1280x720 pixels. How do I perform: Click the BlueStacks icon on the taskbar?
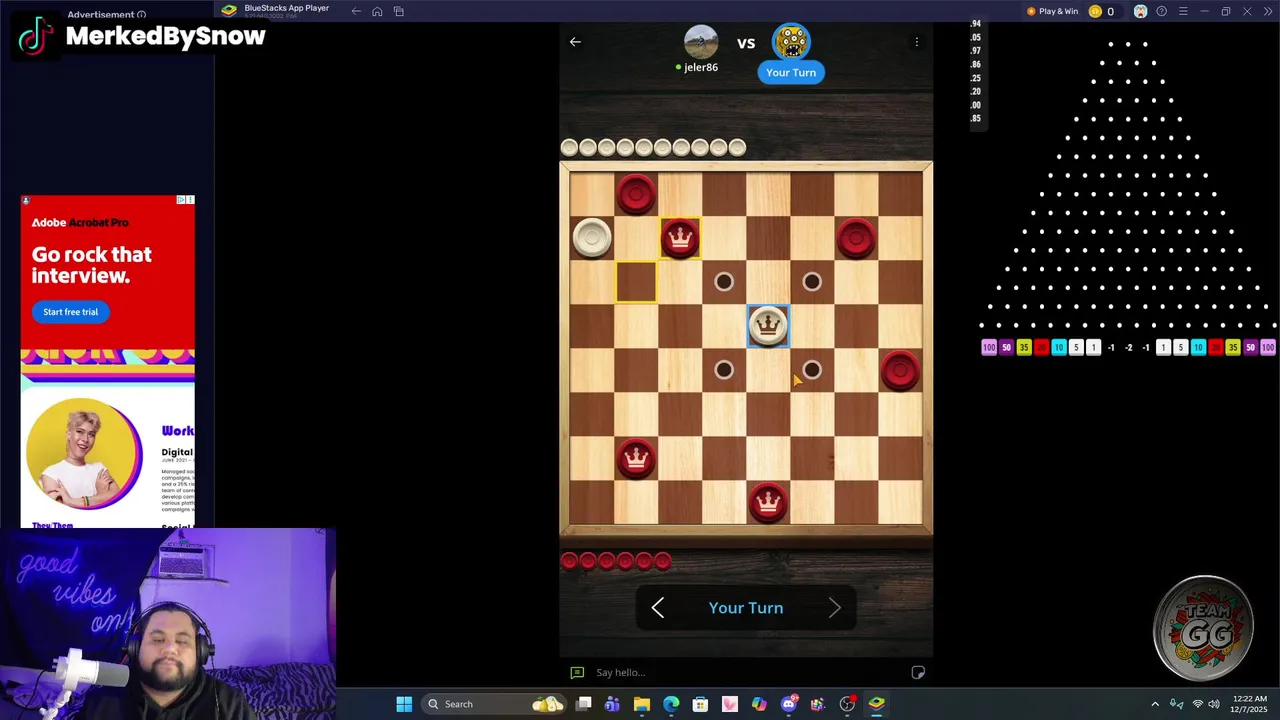[877, 704]
